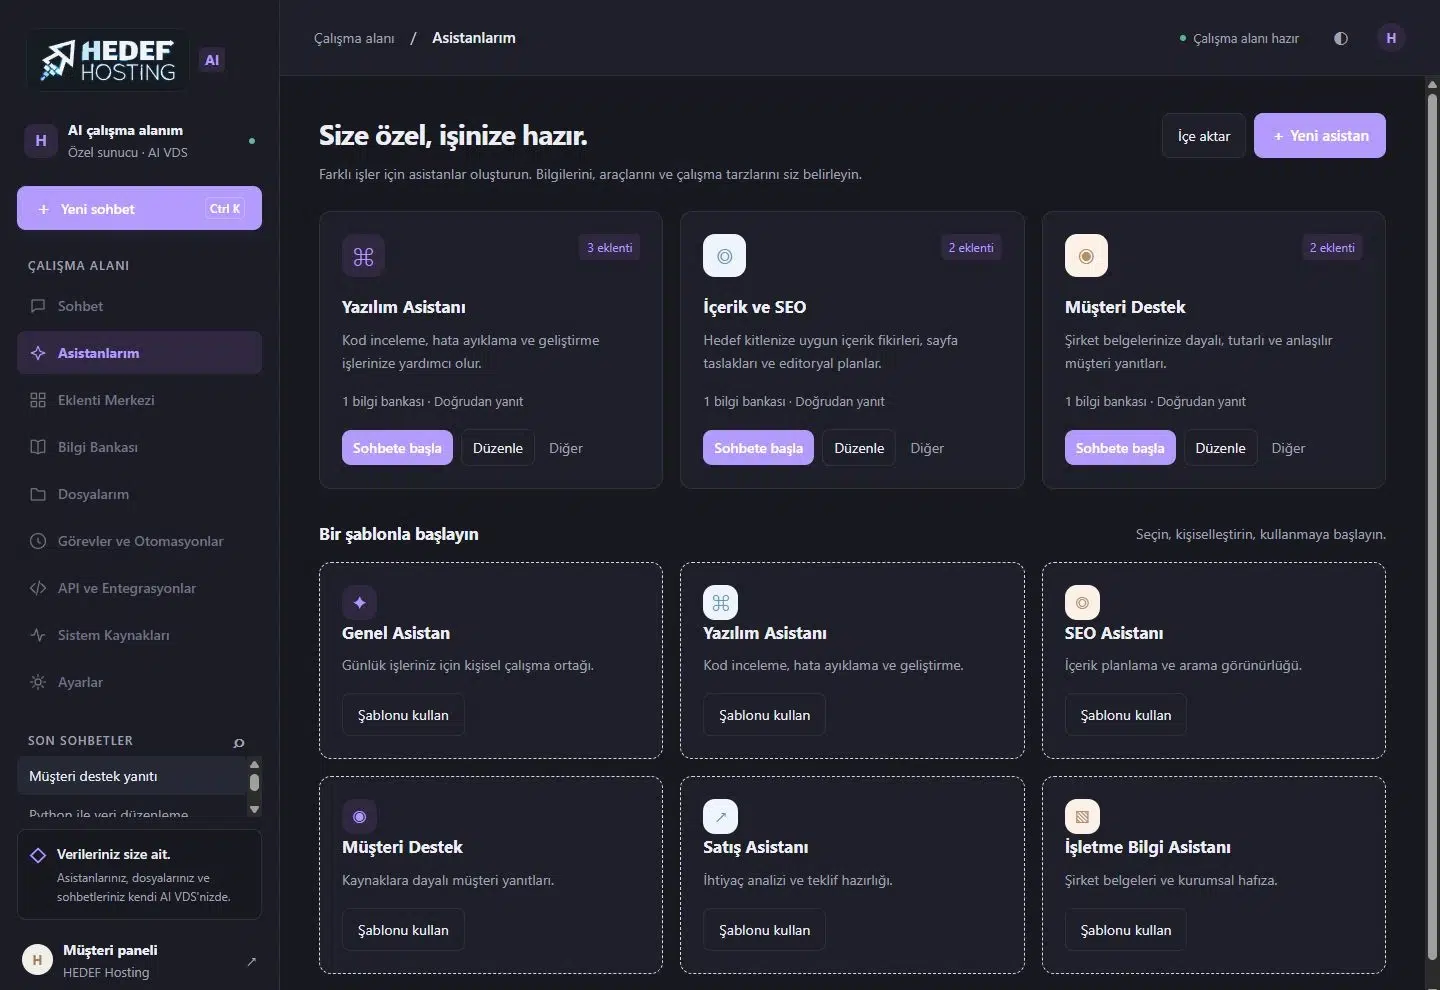Open Müşteri paneli external link arrow

pyautogui.click(x=251, y=961)
